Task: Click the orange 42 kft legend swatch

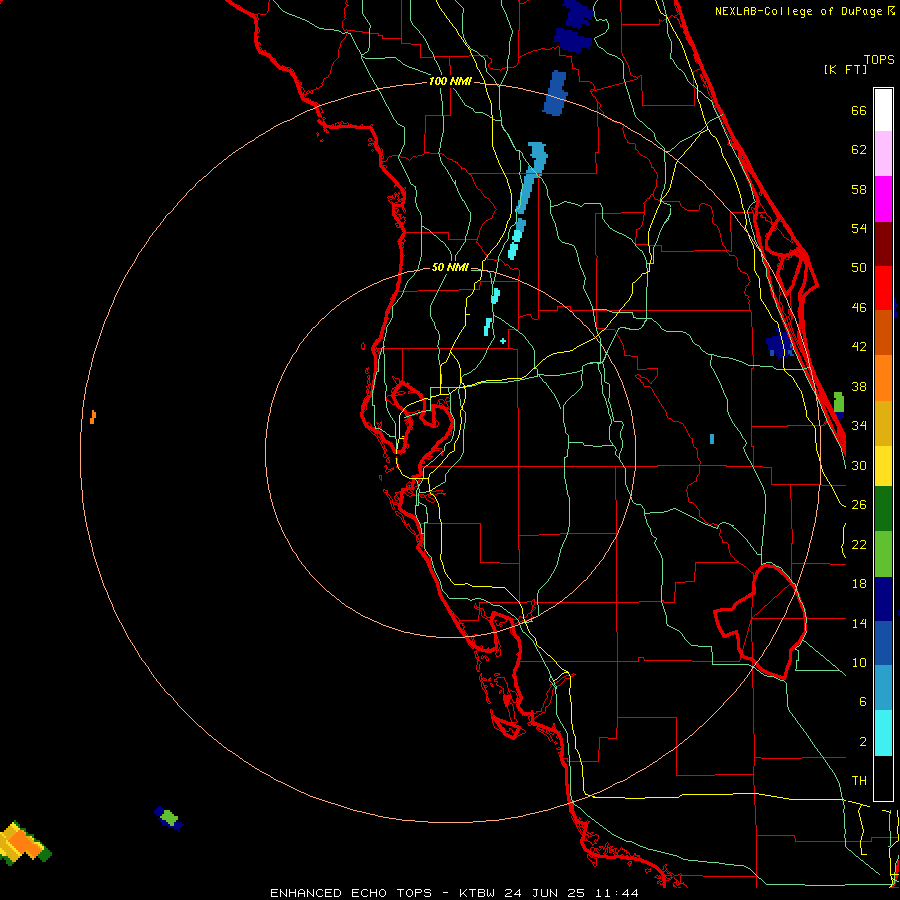Action: click(x=883, y=378)
